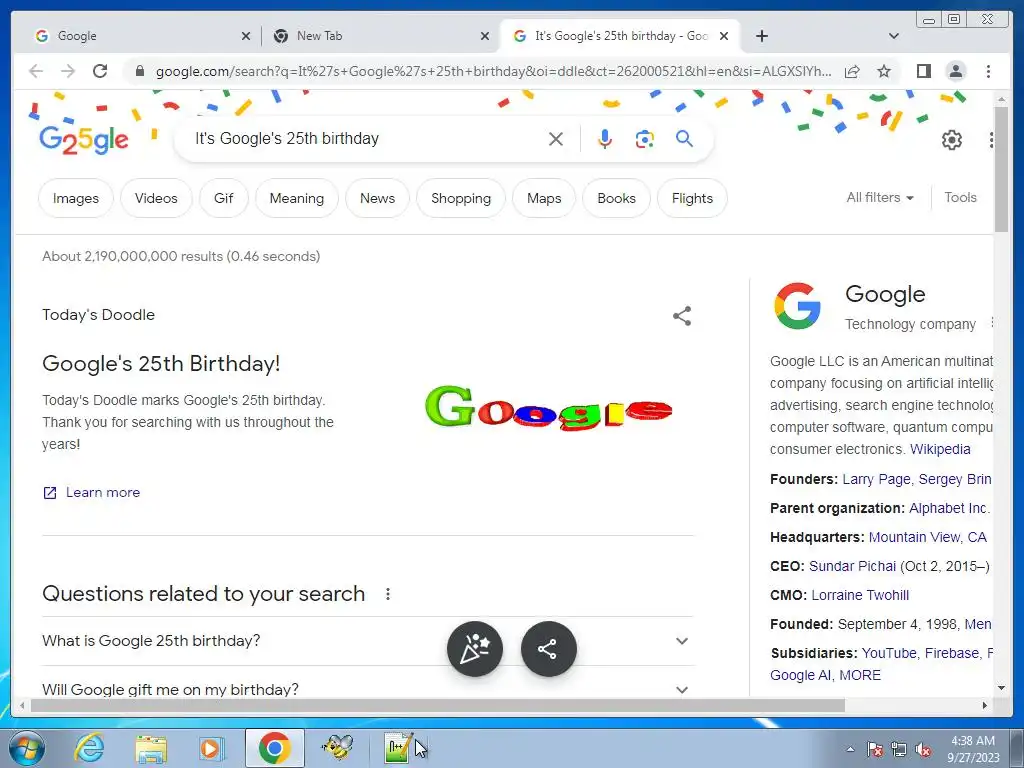The image size is (1024, 768).
Task: Open Chrome side panel
Action: coord(923,71)
